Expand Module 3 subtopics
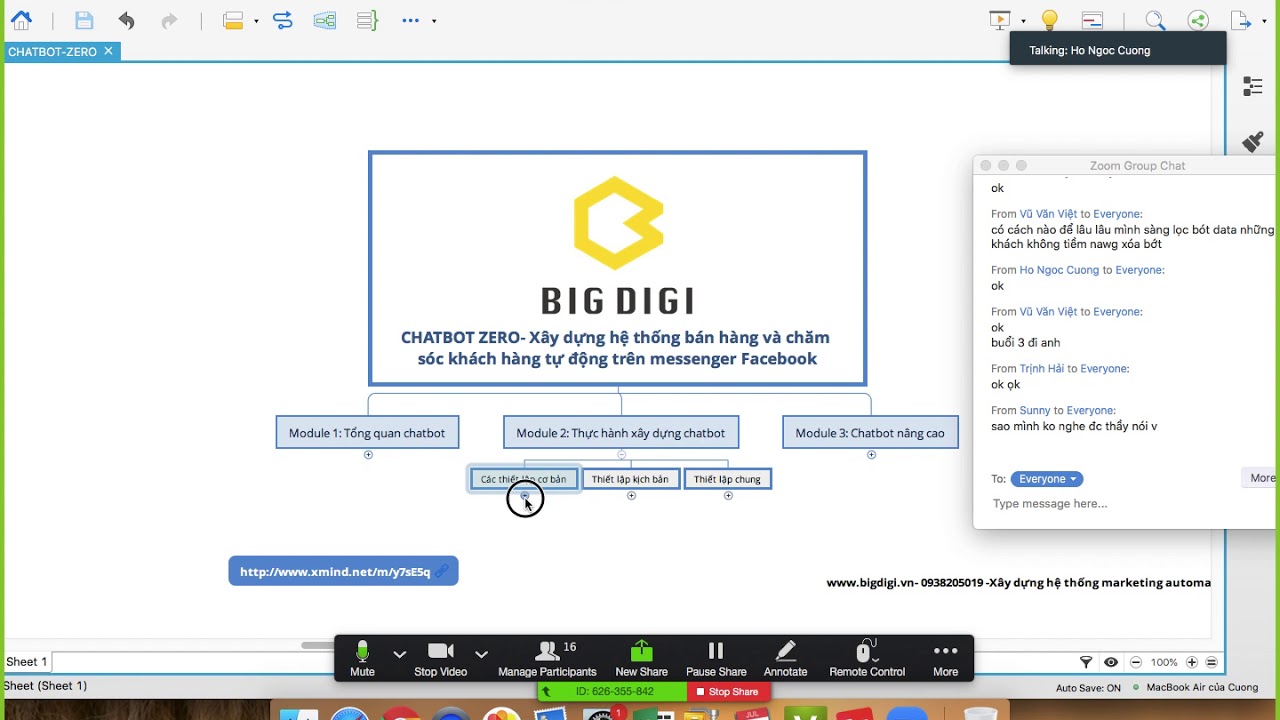 (x=871, y=455)
